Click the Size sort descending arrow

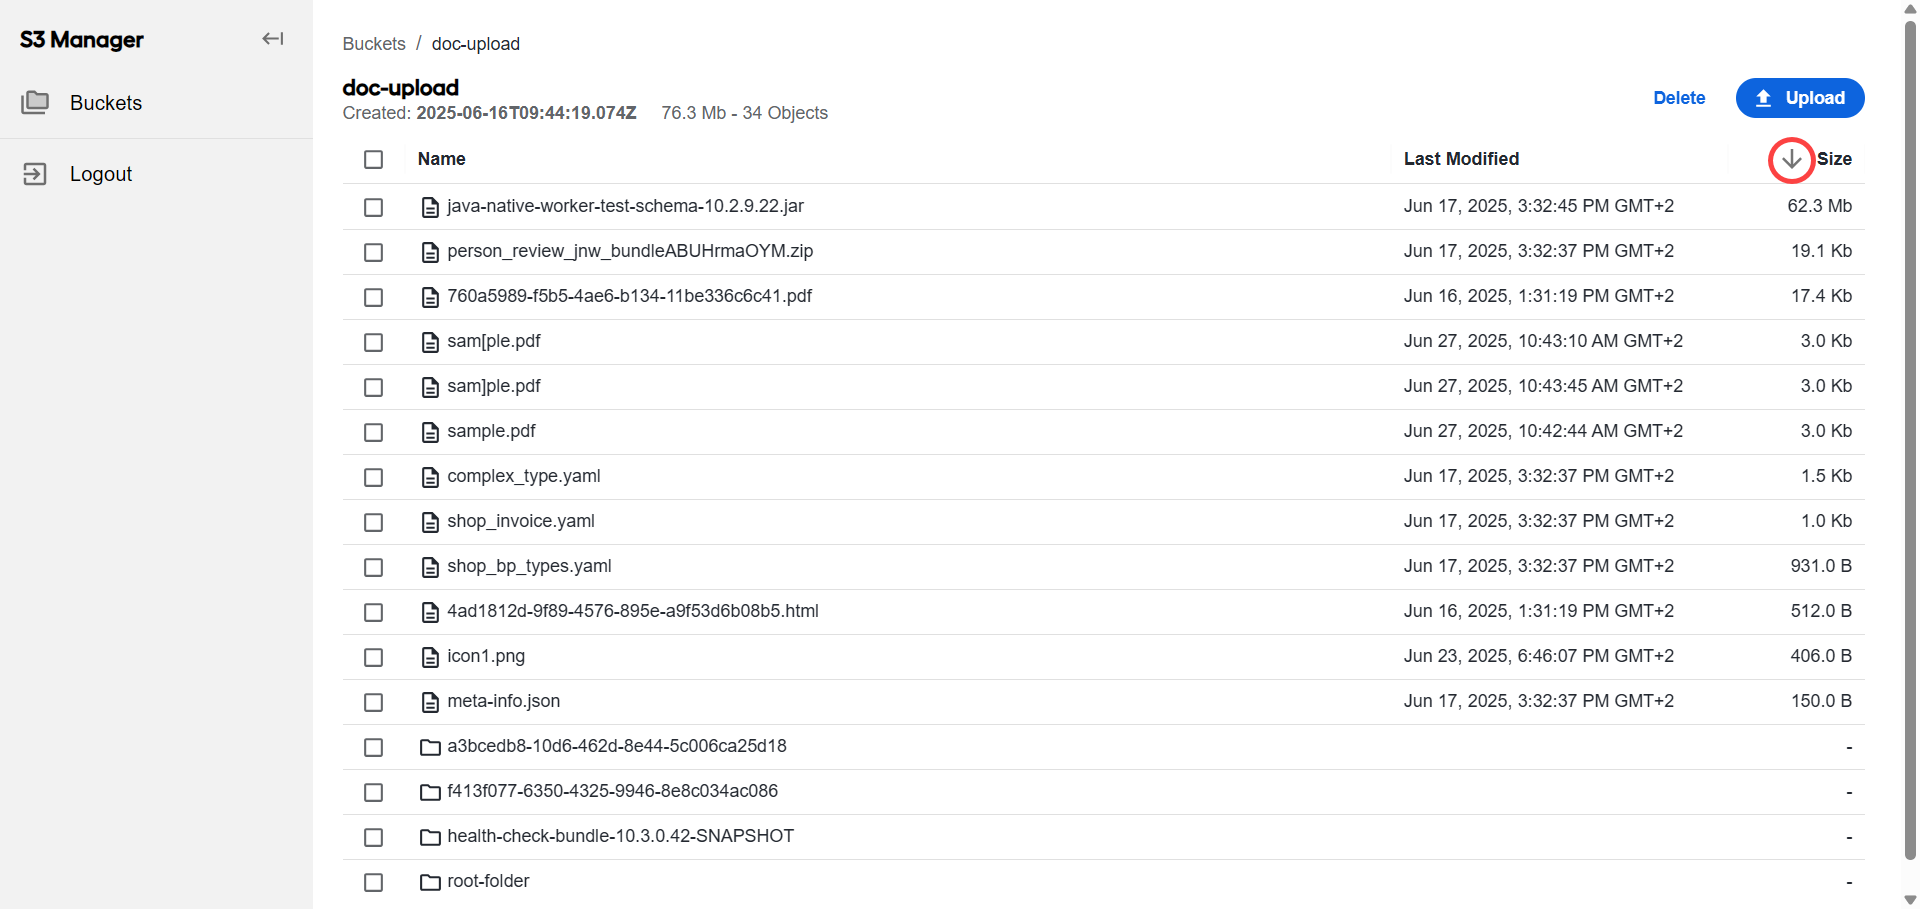(x=1791, y=159)
